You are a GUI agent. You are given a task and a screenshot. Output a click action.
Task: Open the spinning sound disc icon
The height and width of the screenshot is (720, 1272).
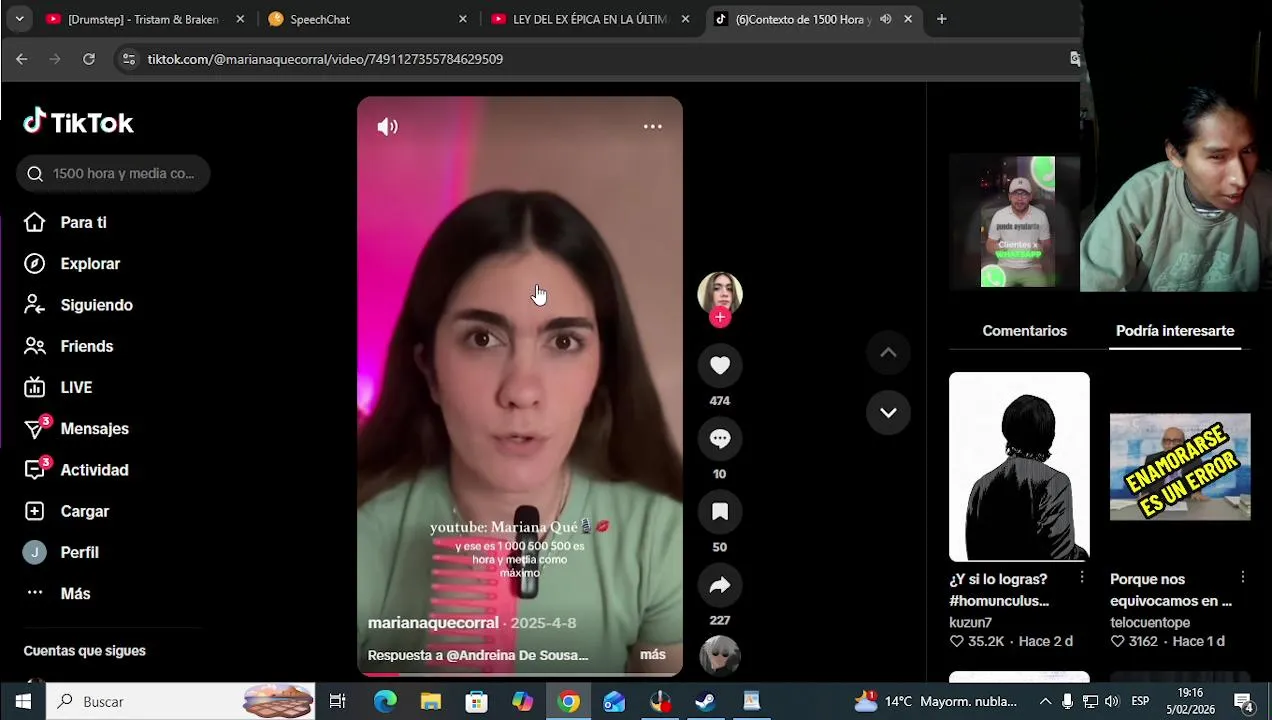(x=720, y=656)
